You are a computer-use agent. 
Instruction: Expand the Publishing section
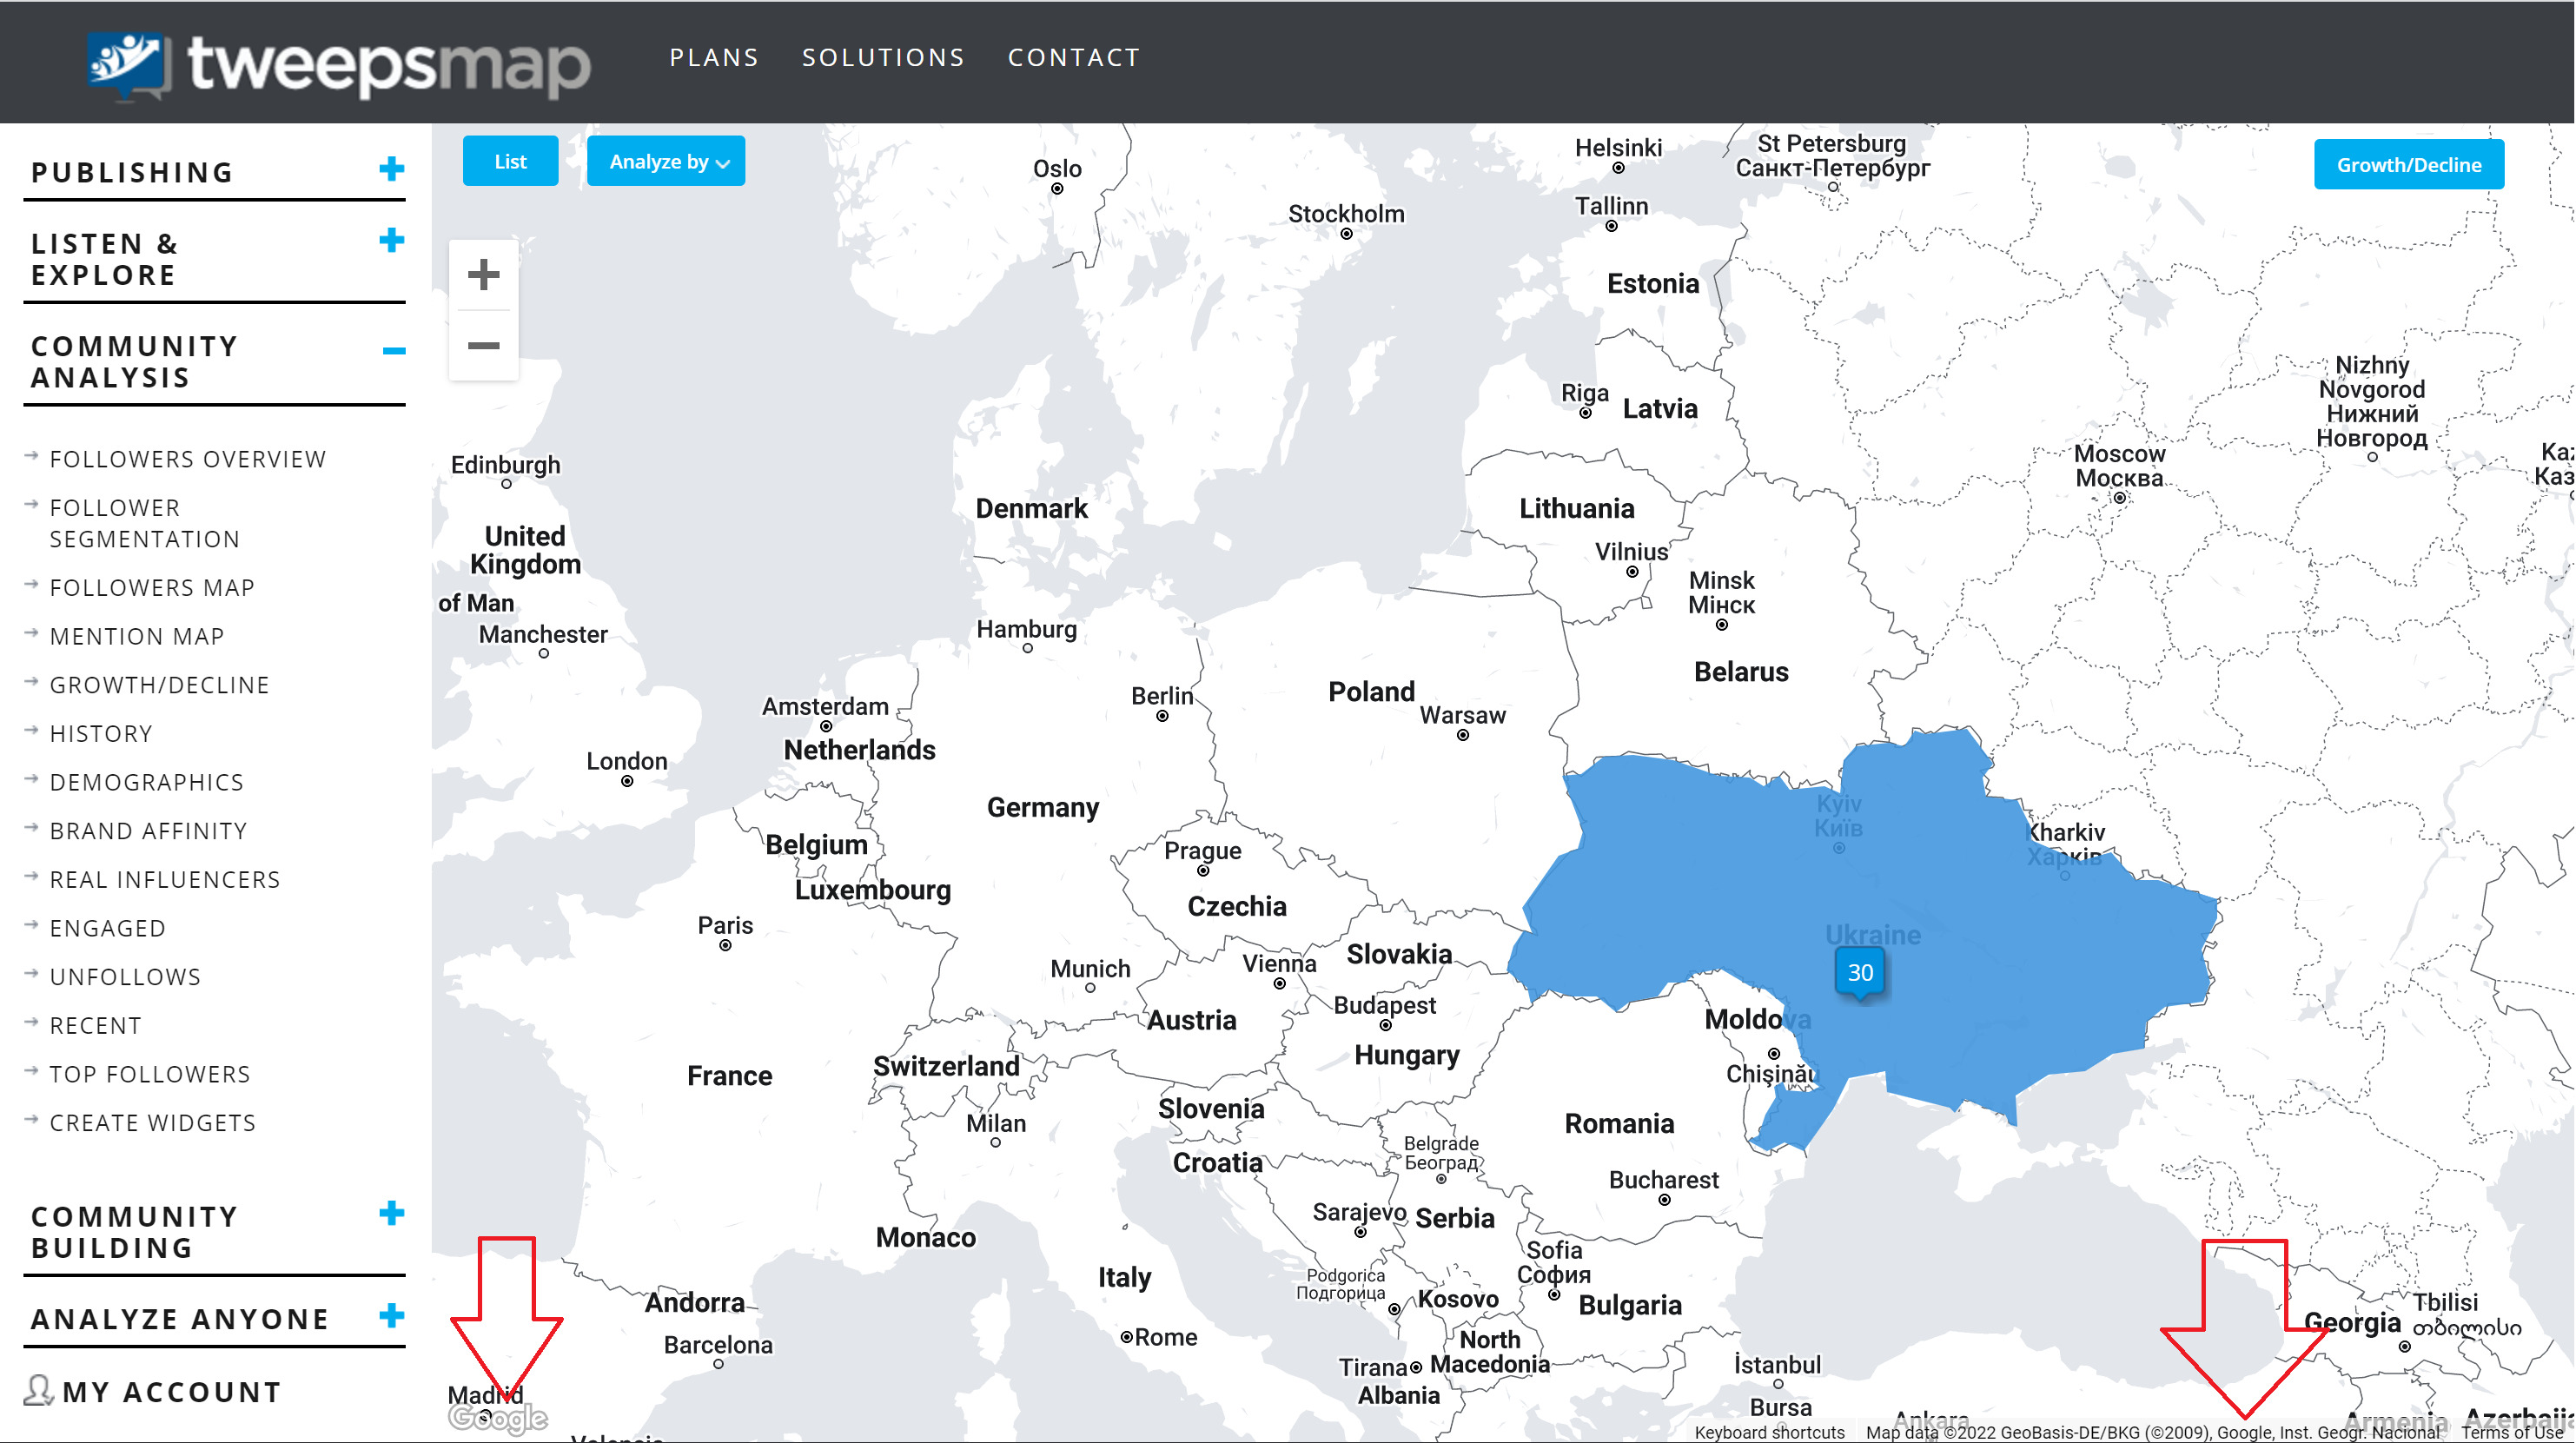(x=392, y=169)
